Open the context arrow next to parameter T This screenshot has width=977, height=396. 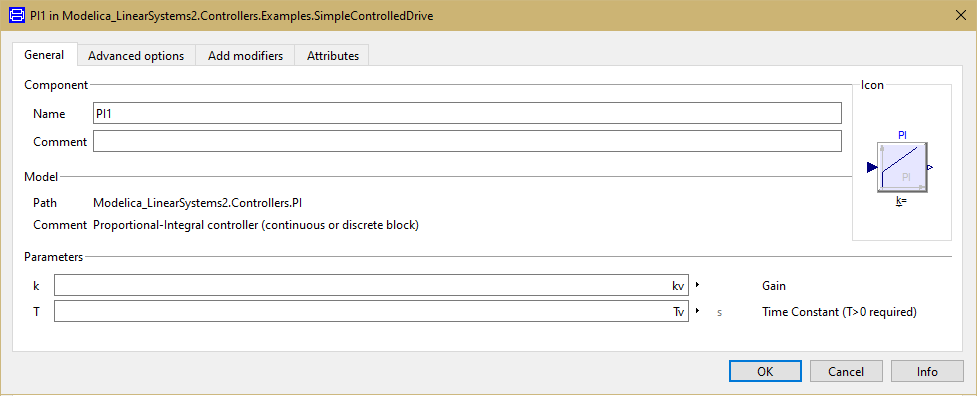pyautogui.click(x=697, y=310)
